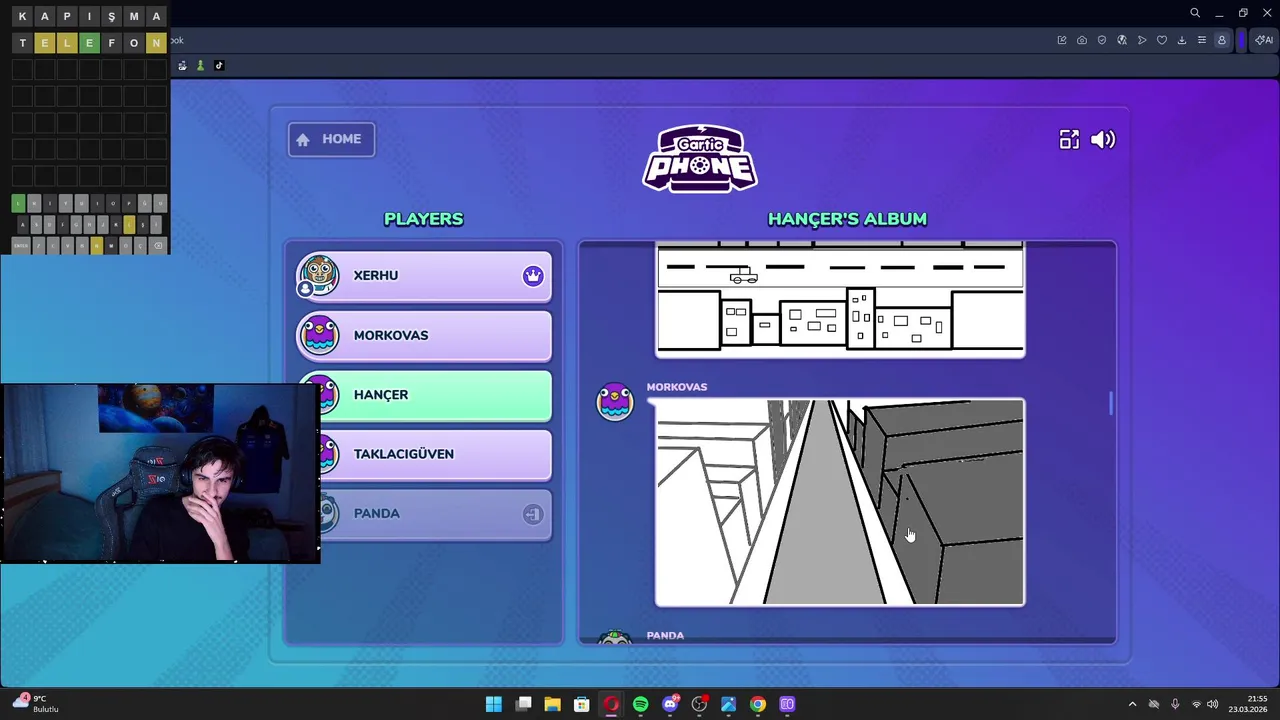Toggle fullscreen mode icon in Gartic Phone
Viewport: 1280px width, 720px height.
point(1069,140)
